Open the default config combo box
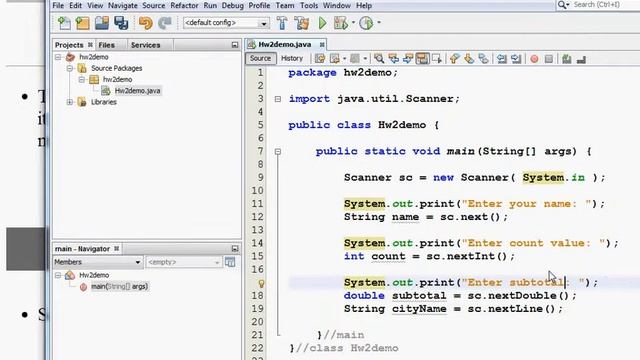Image resolution: width=640 pixels, height=360 pixels. [226, 23]
